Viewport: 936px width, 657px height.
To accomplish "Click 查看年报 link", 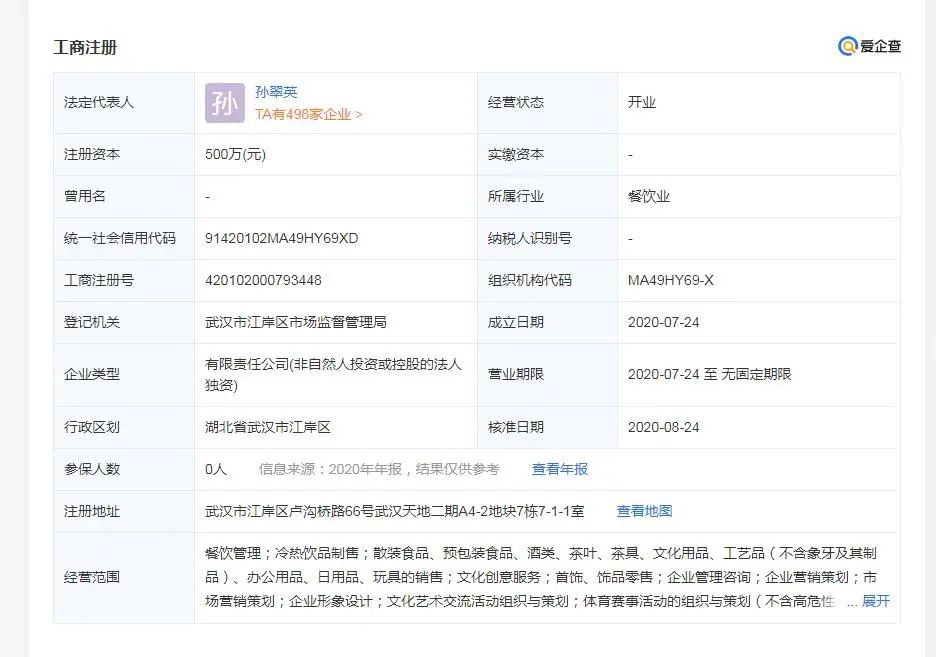I will tap(559, 469).
